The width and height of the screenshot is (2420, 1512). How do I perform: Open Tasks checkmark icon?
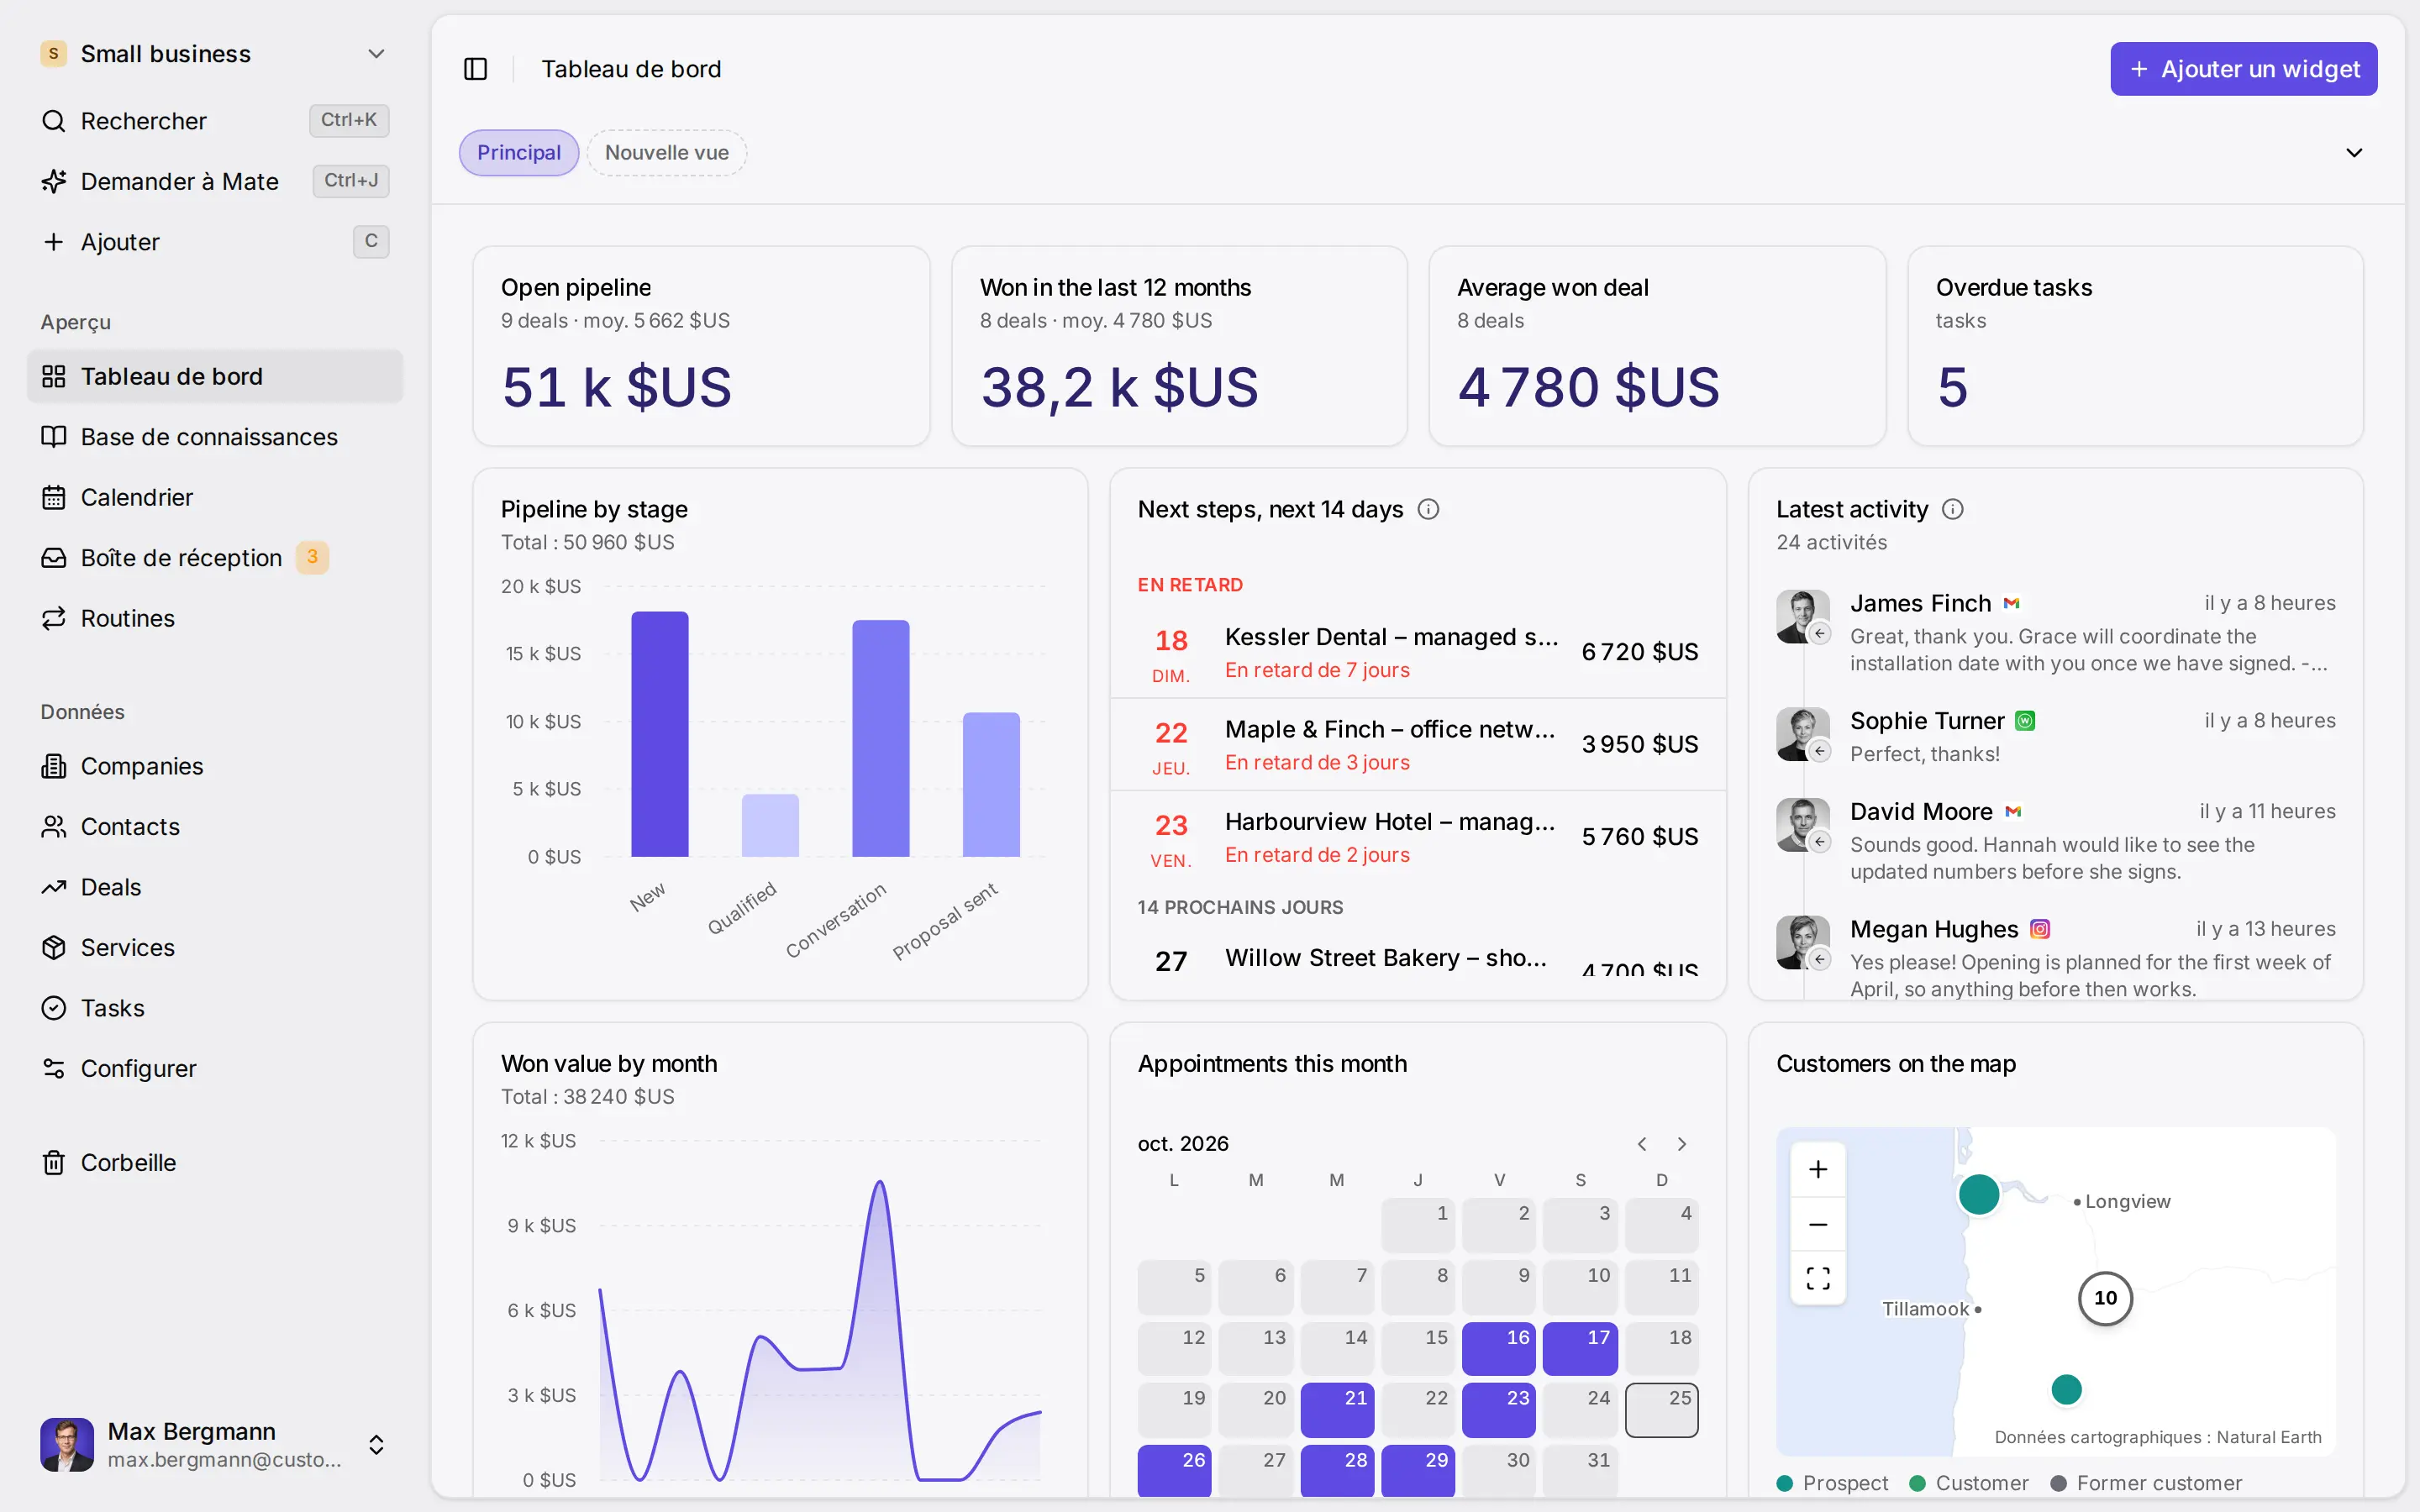pyautogui.click(x=54, y=1008)
